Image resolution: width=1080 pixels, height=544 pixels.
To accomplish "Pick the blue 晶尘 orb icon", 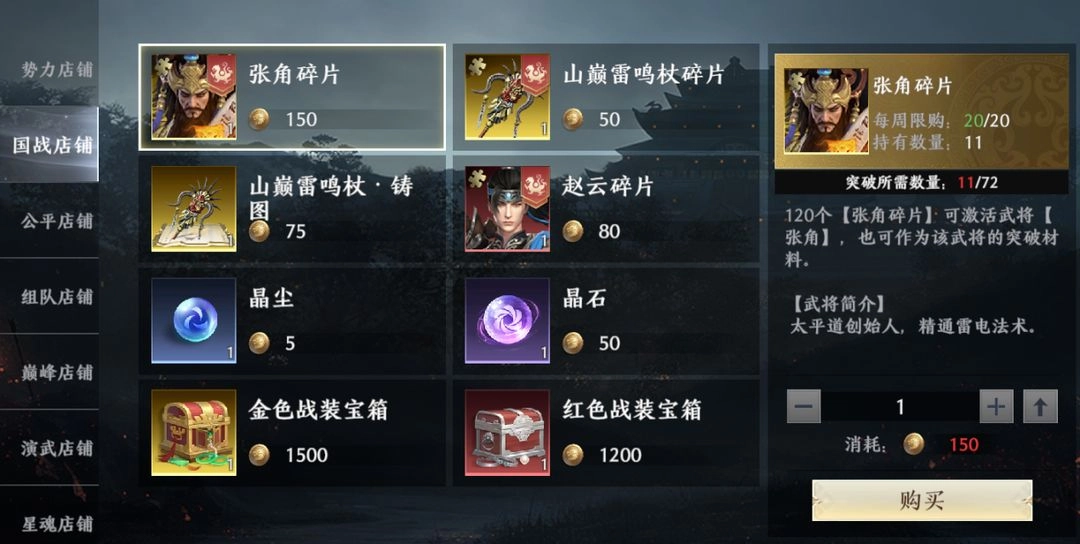I will [194, 320].
